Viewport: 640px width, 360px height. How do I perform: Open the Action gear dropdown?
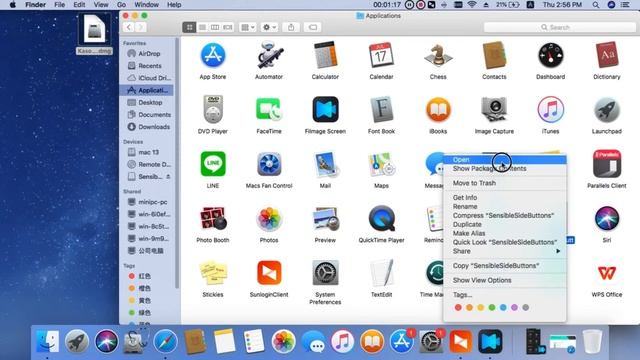(x=269, y=27)
